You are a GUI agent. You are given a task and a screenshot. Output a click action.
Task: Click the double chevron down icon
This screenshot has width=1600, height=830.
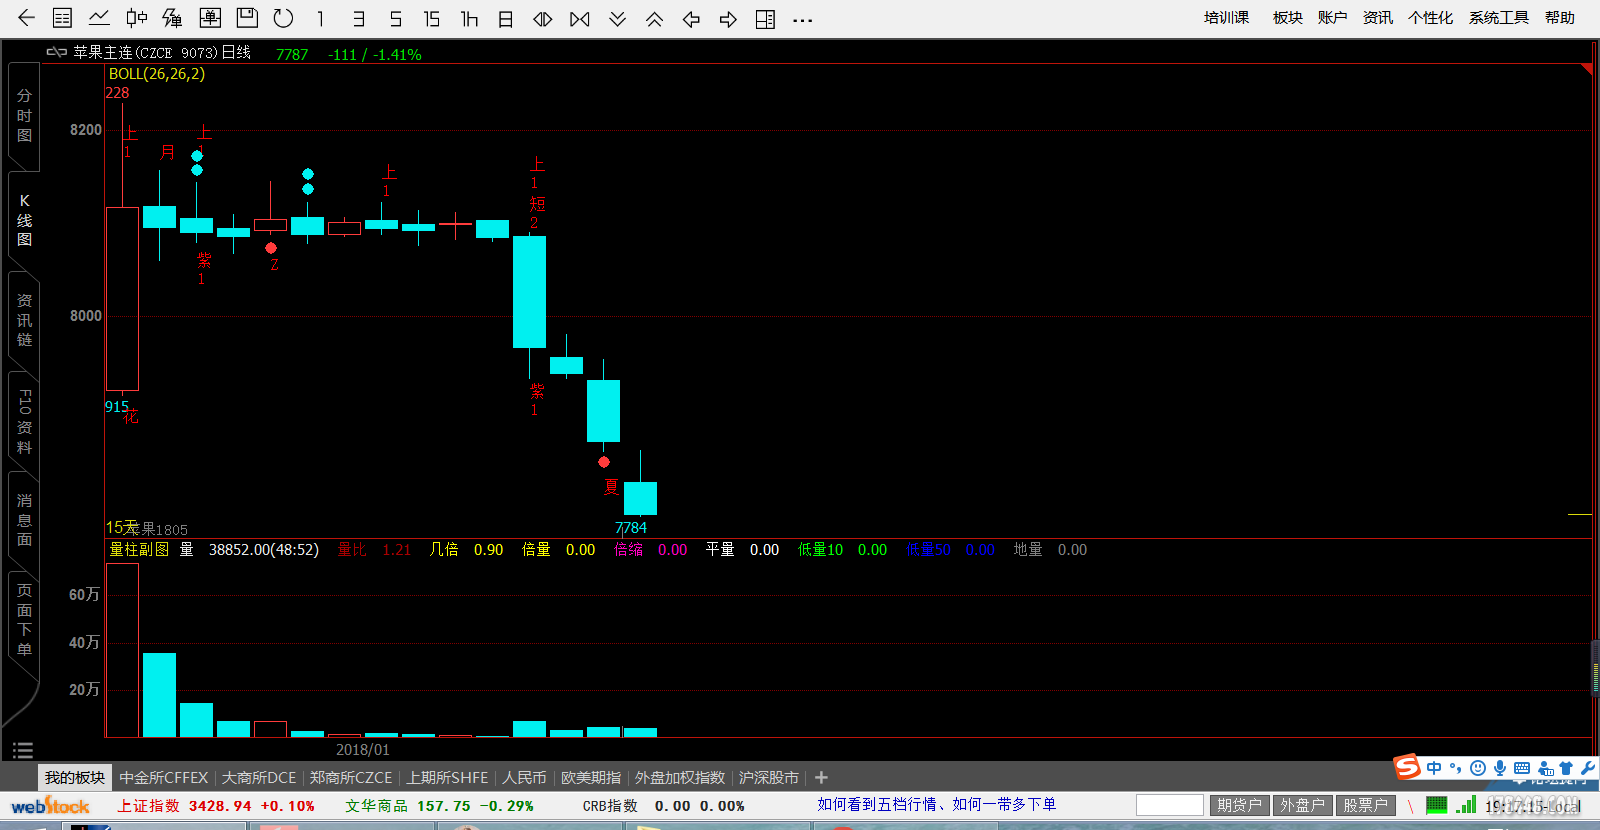click(618, 18)
